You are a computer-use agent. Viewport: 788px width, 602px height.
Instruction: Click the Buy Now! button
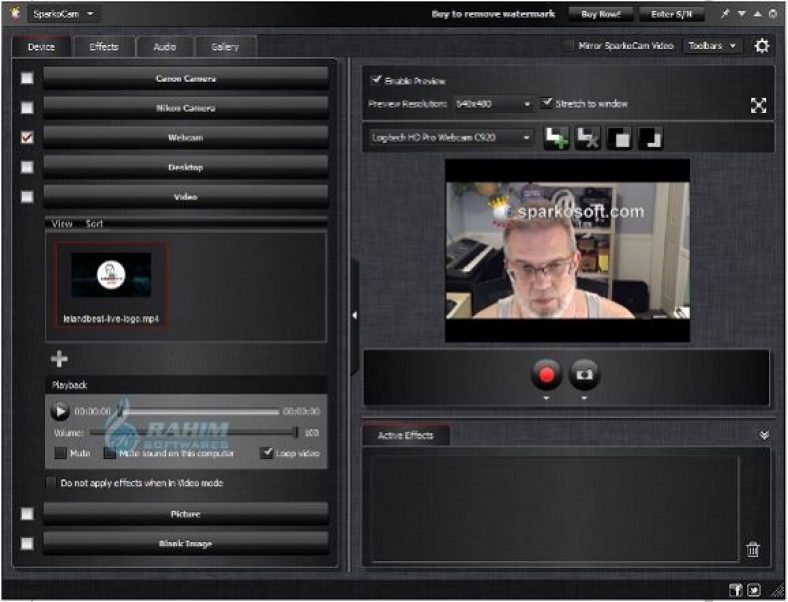click(601, 14)
